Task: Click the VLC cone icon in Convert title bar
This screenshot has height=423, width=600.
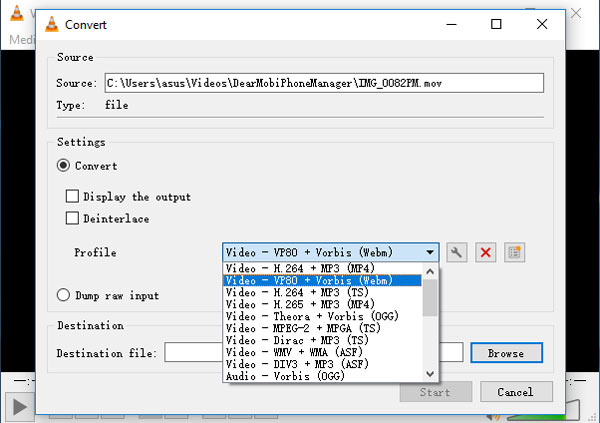Action: 52,24
